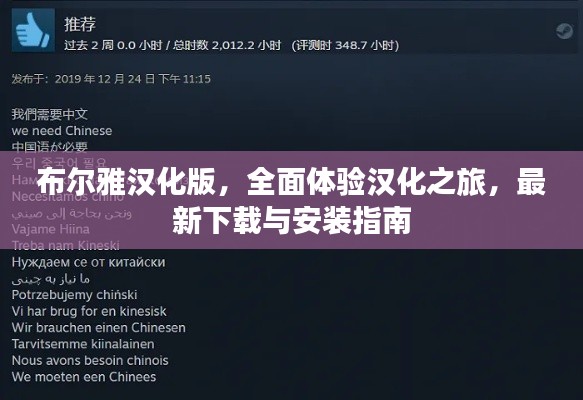
Task: Click the line Vi har brug for en kinesisk
Action: [89, 311]
